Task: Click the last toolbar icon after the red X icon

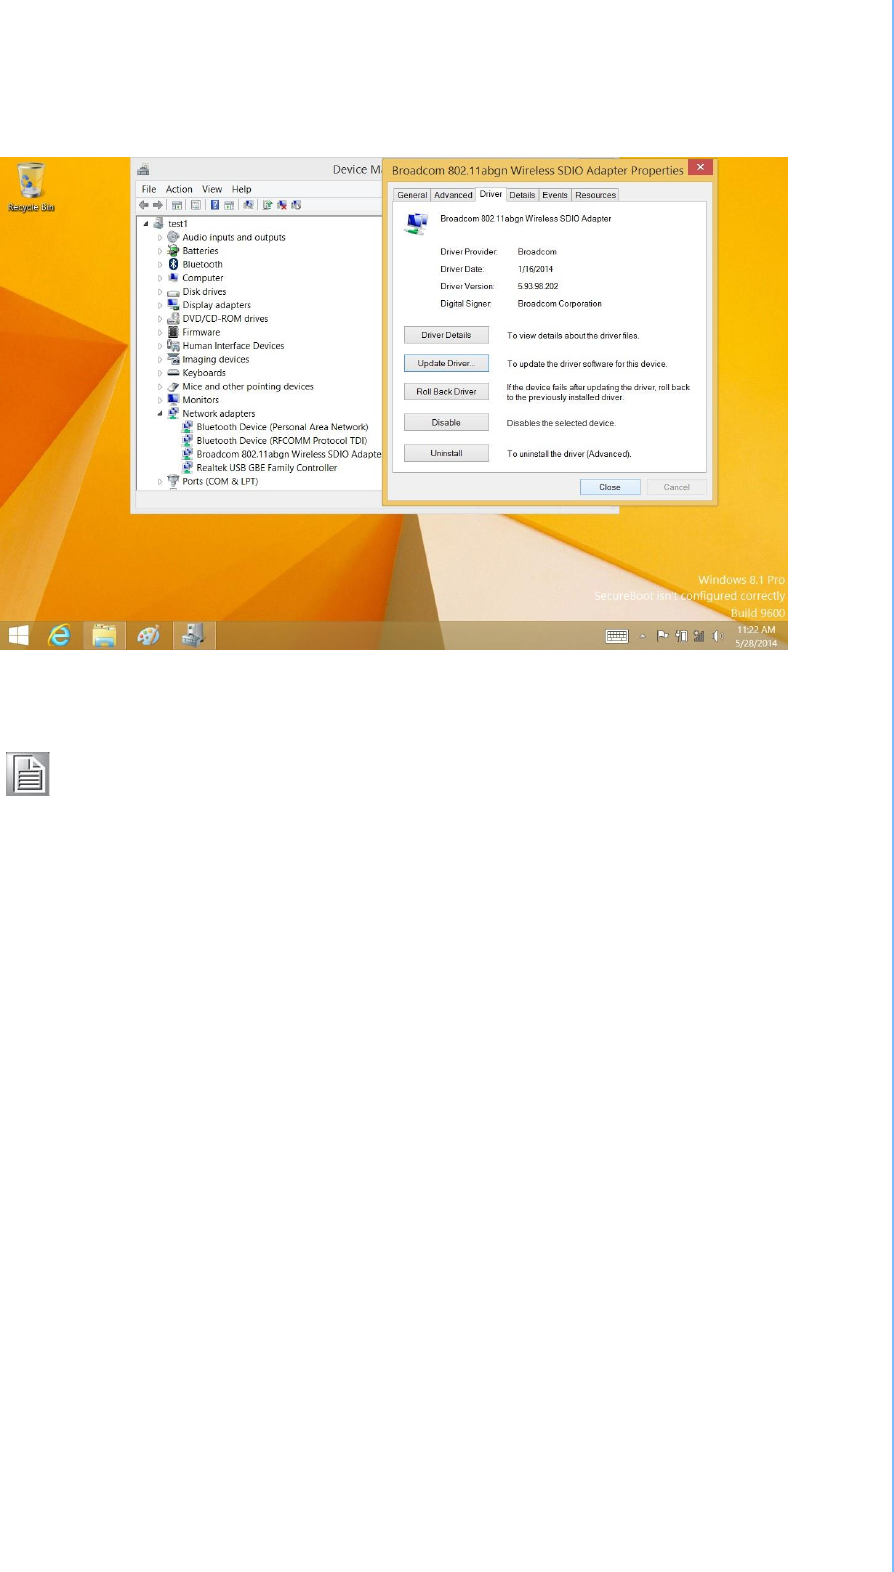Action: tap(296, 205)
